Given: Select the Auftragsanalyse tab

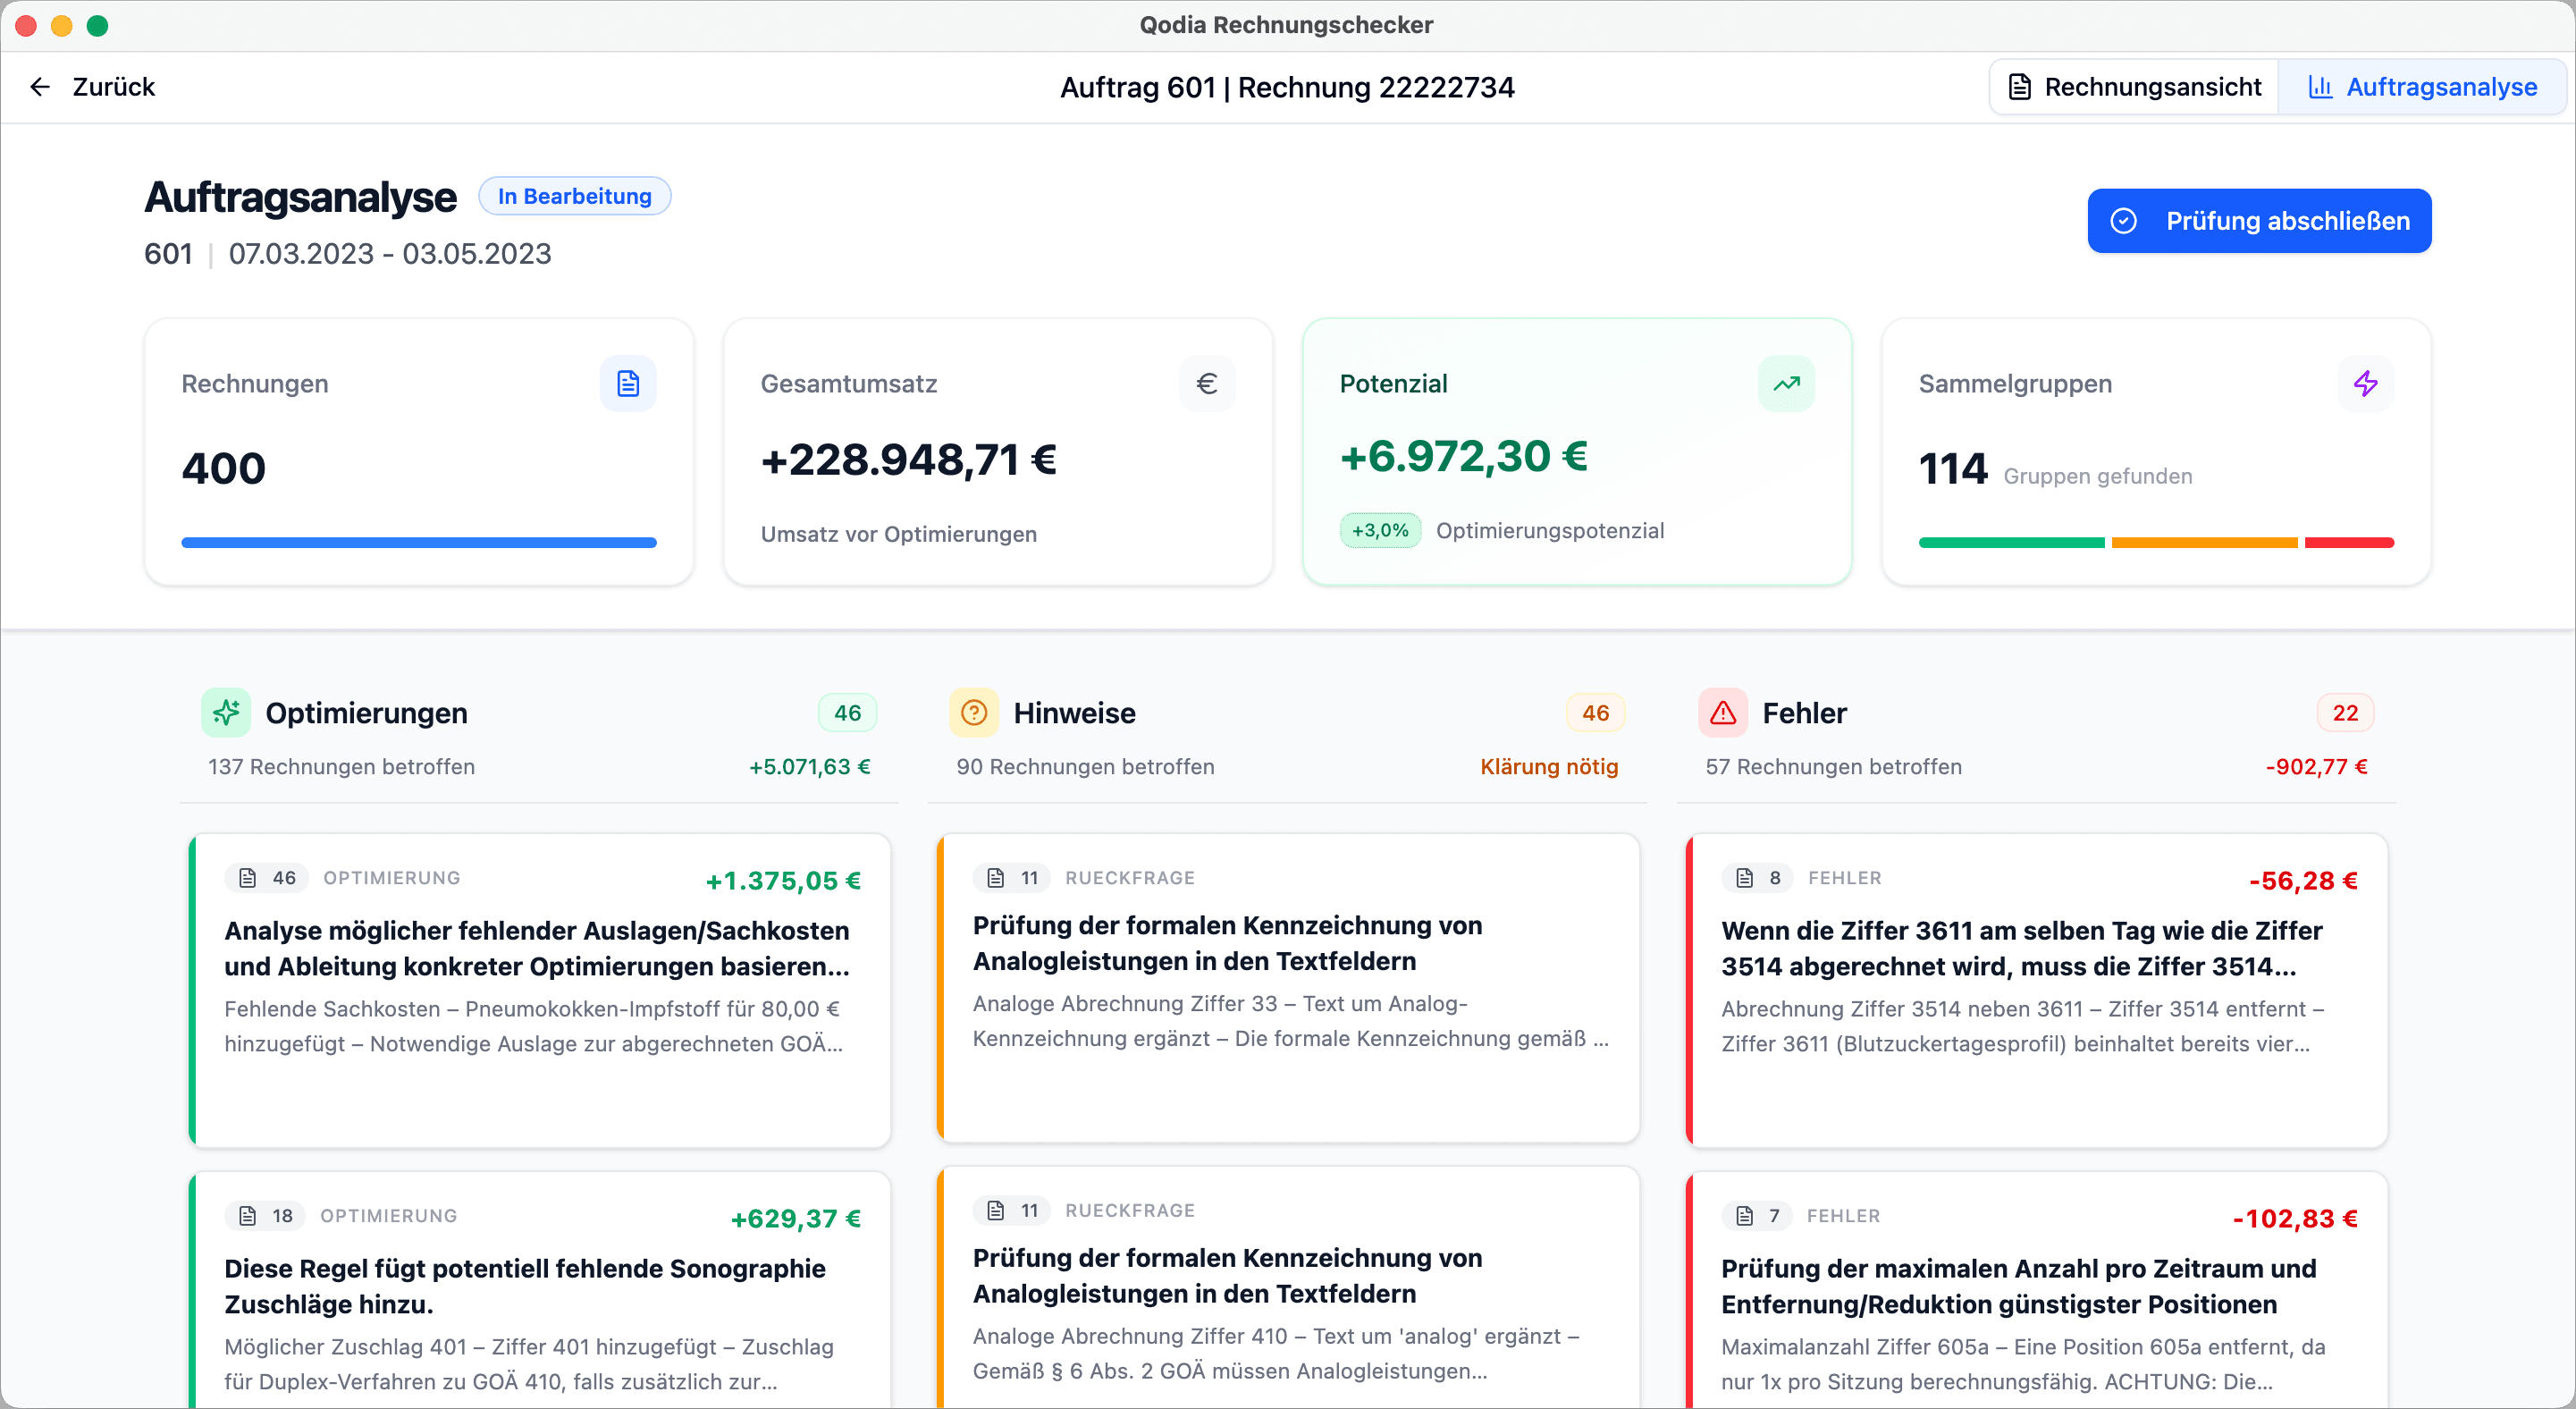Looking at the screenshot, I should tap(2422, 87).
